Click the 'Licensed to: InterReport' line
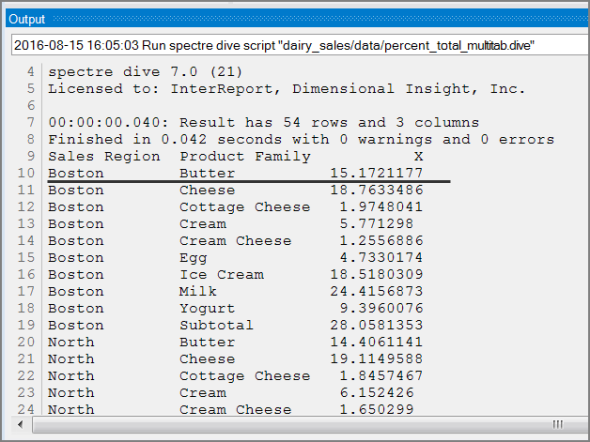The image size is (590, 442). tap(286, 89)
